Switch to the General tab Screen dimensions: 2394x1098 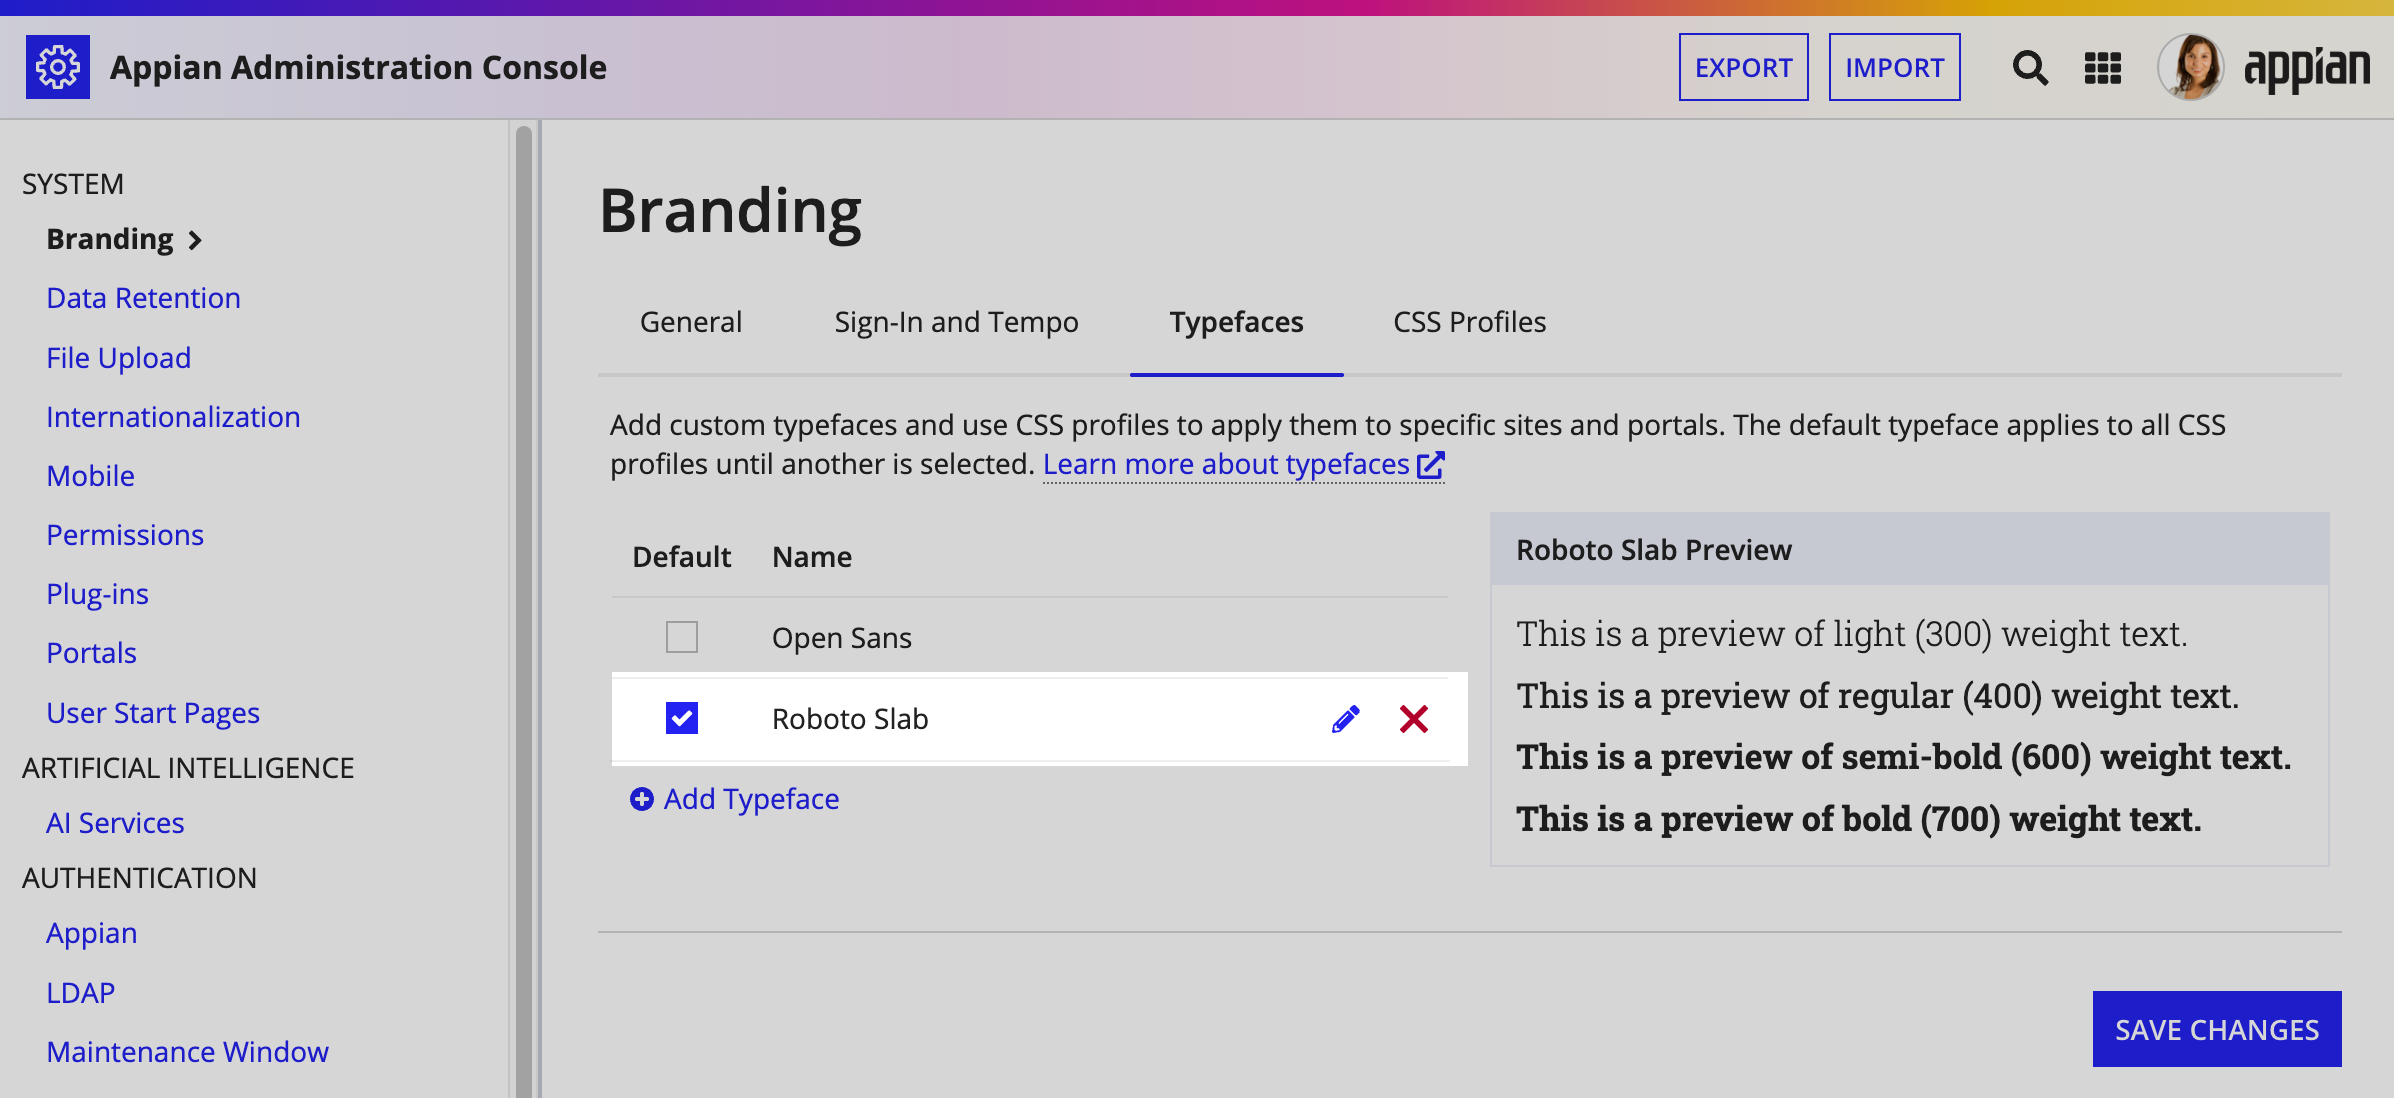pyautogui.click(x=691, y=322)
